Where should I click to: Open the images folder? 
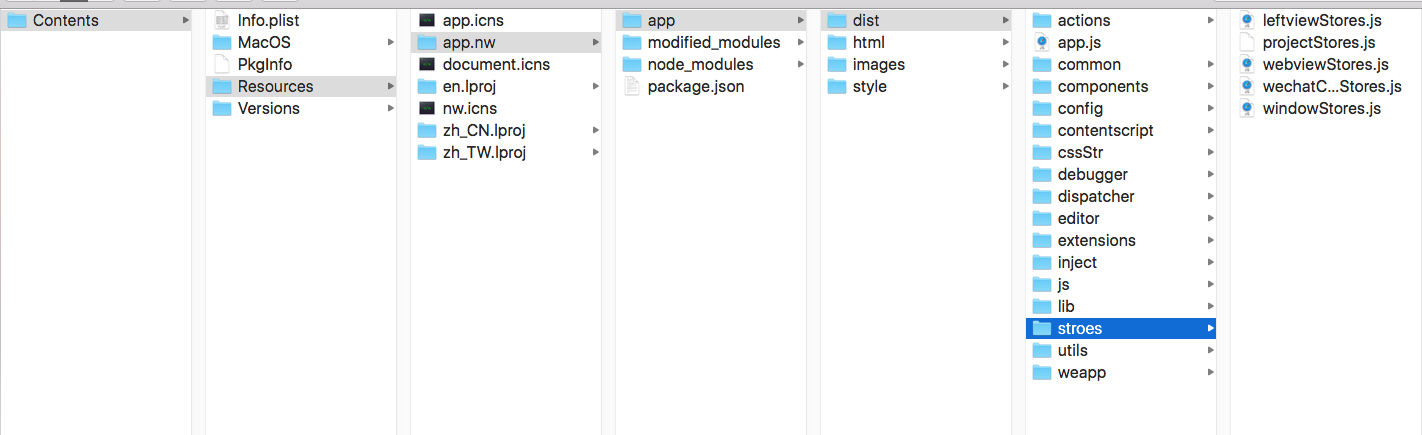[x=878, y=64]
